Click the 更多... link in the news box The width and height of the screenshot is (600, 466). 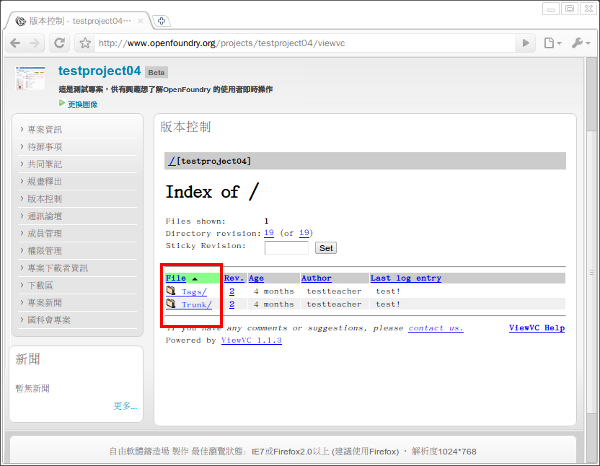pyautogui.click(x=125, y=406)
